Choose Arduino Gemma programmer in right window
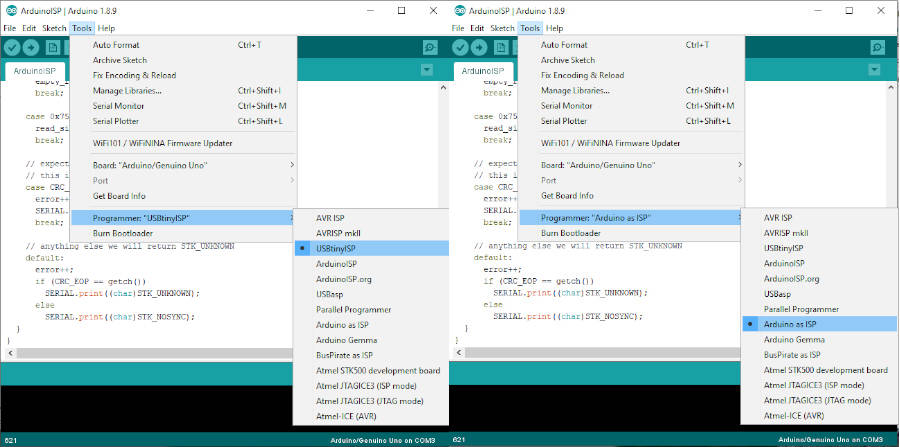 click(x=794, y=340)
